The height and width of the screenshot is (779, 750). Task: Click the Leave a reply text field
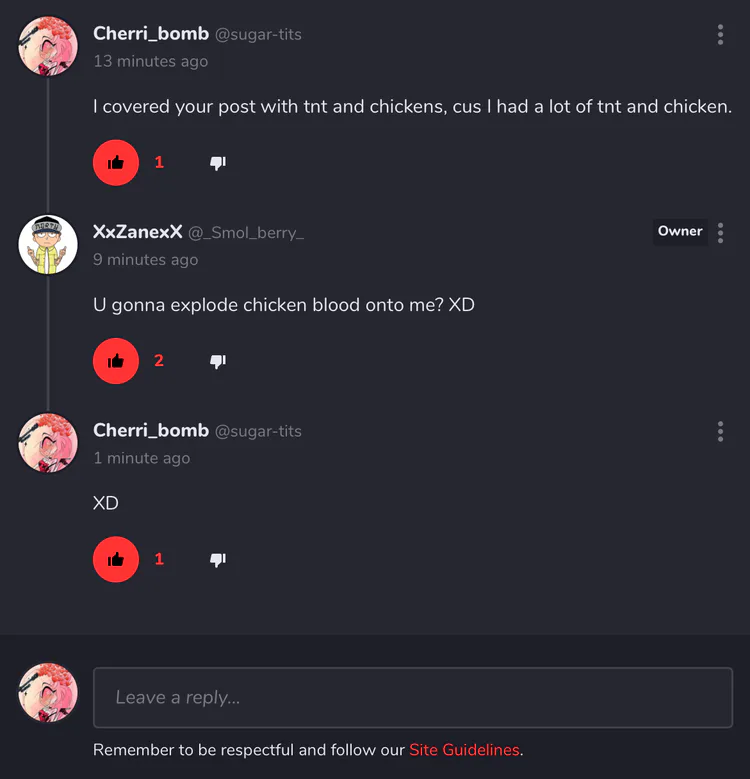tap(412, 697)
